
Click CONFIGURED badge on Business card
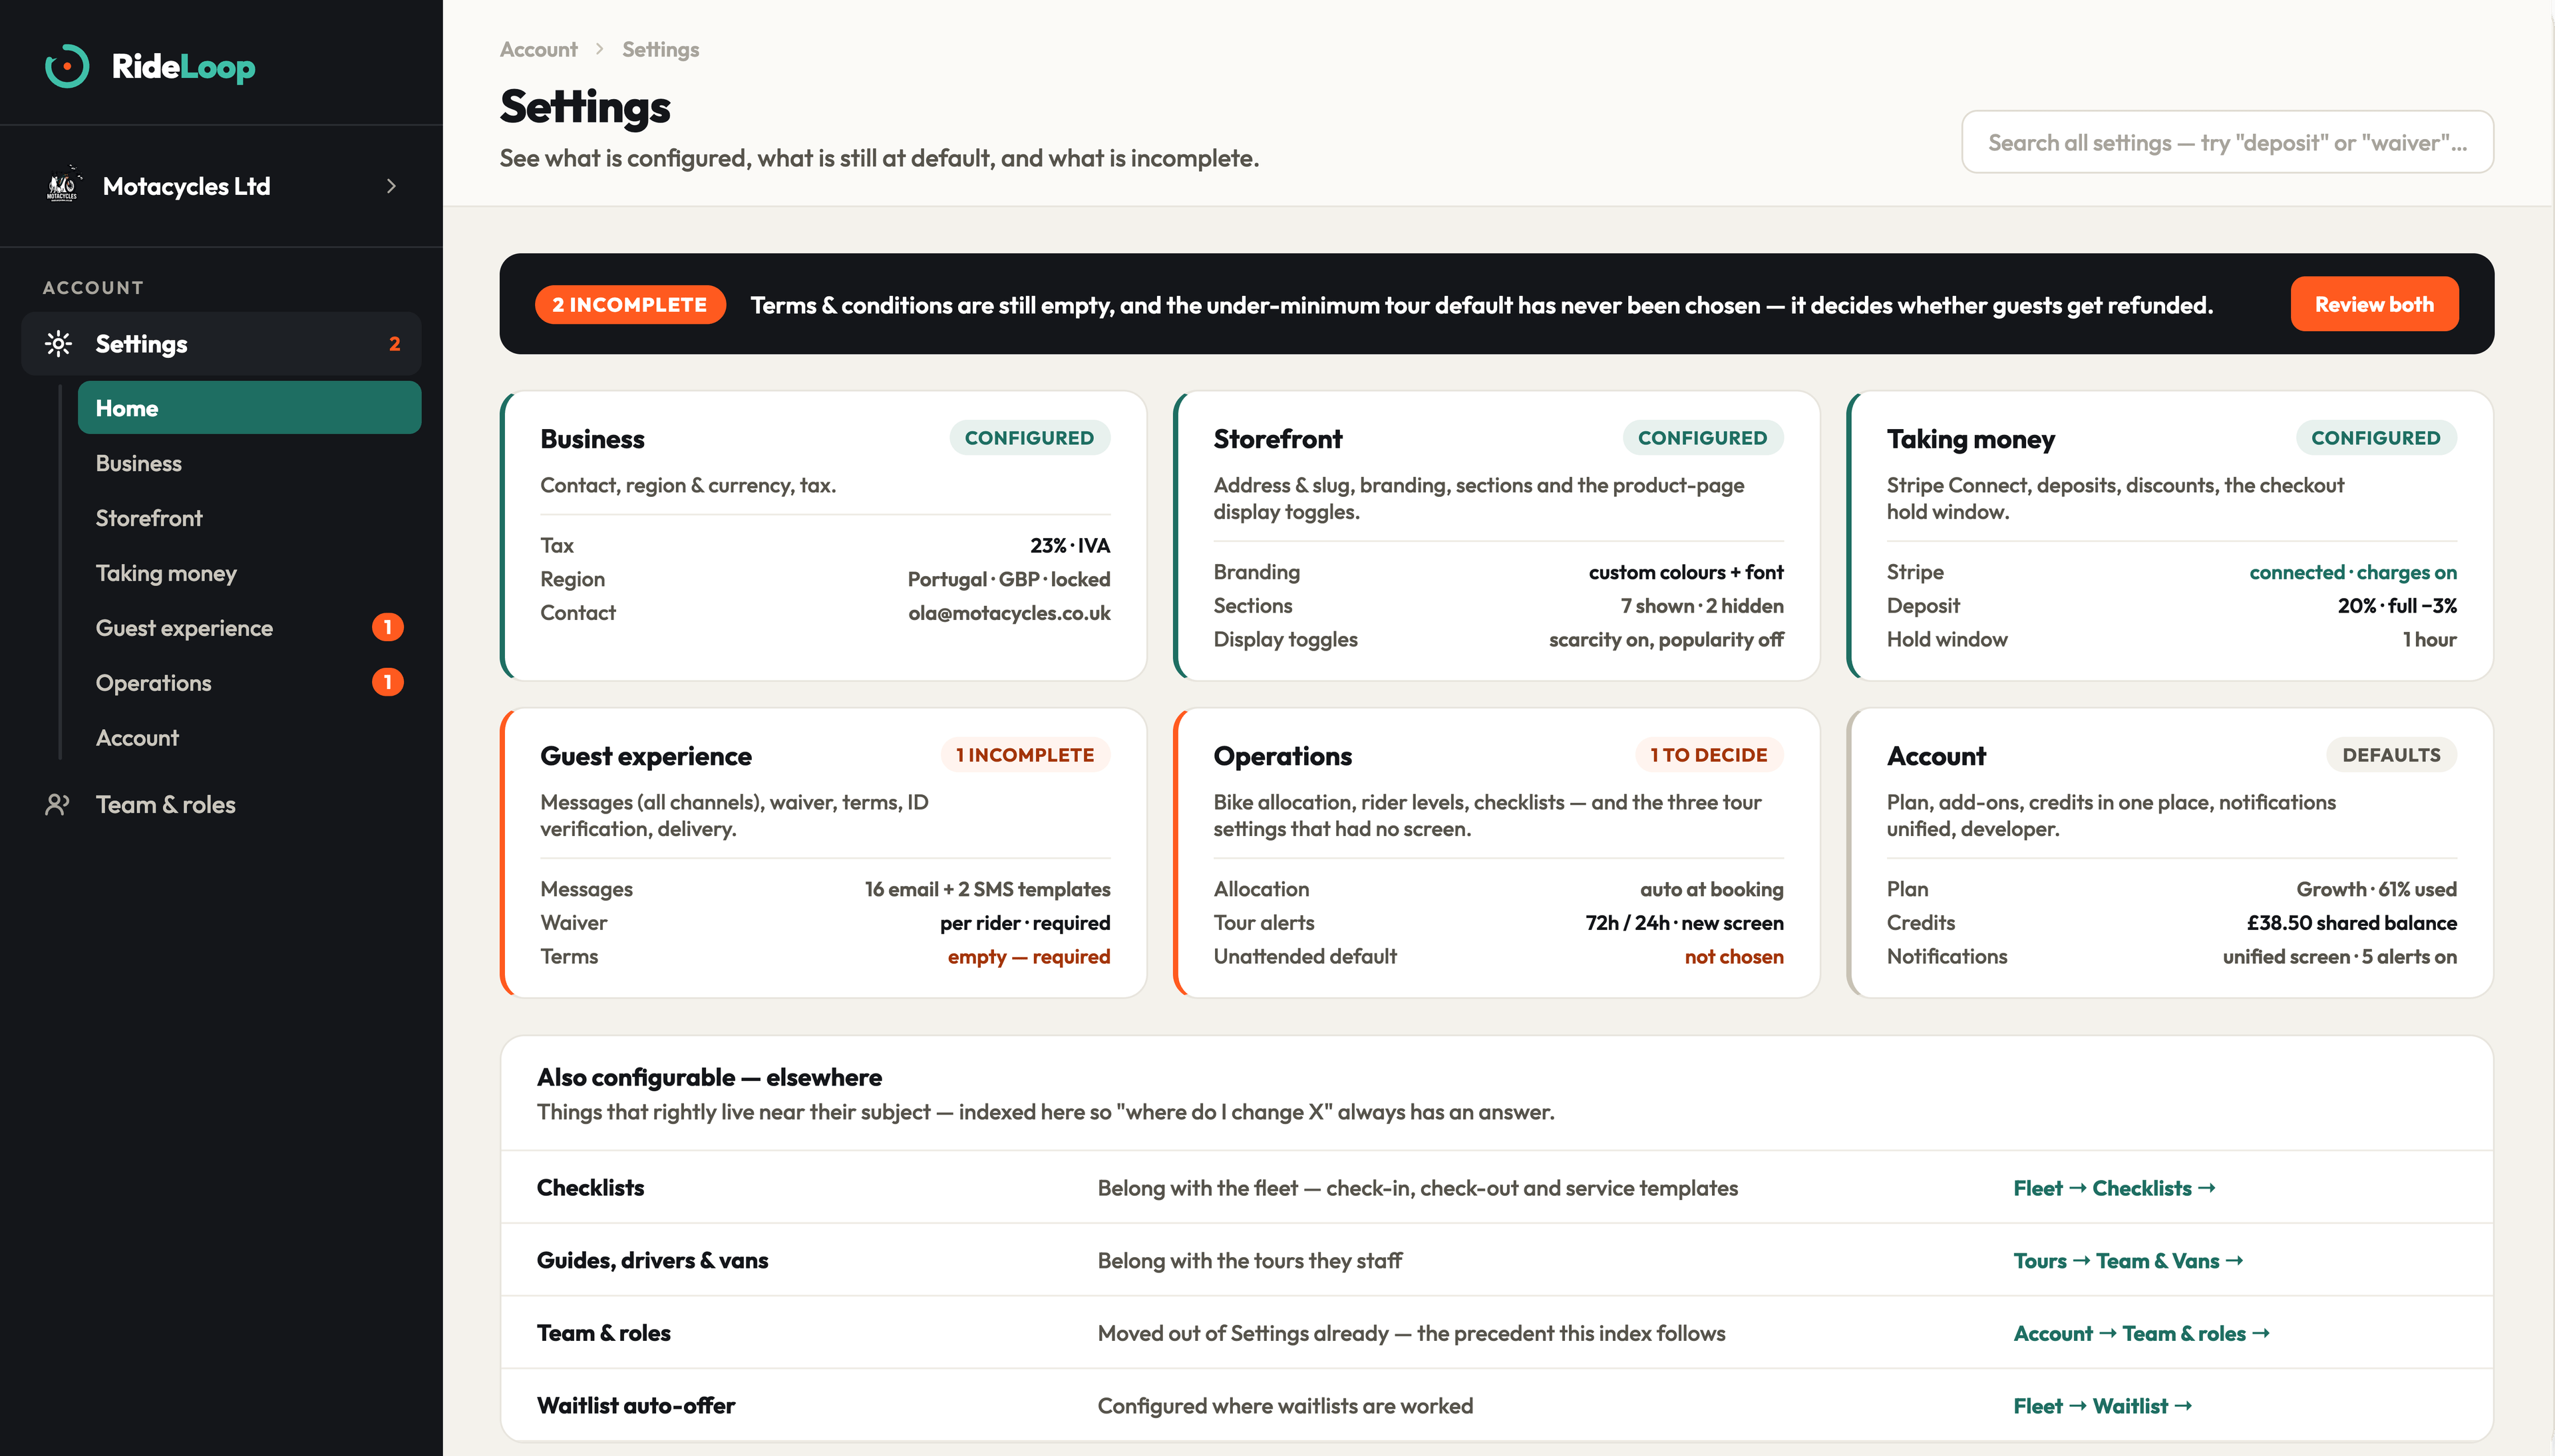[1029, 438]
